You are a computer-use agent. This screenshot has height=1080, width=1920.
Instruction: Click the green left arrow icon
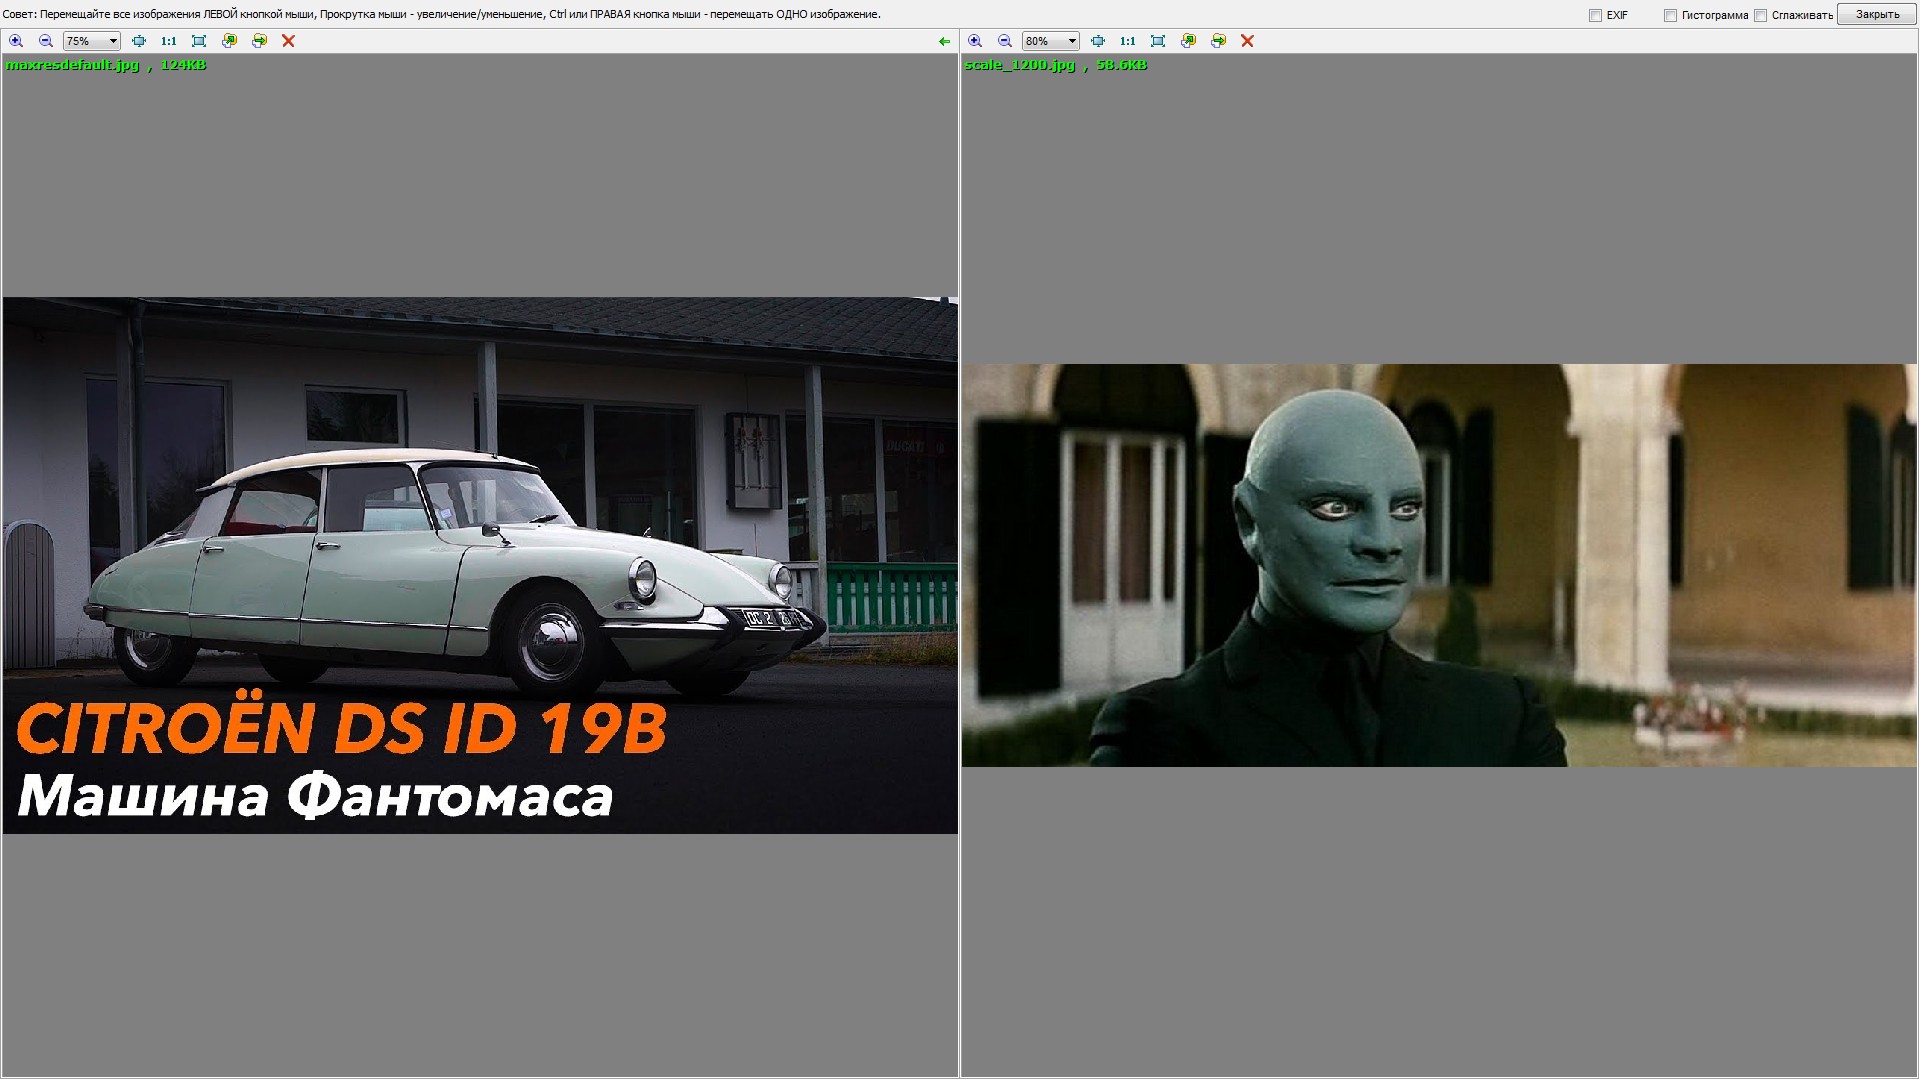pos(944,41)
